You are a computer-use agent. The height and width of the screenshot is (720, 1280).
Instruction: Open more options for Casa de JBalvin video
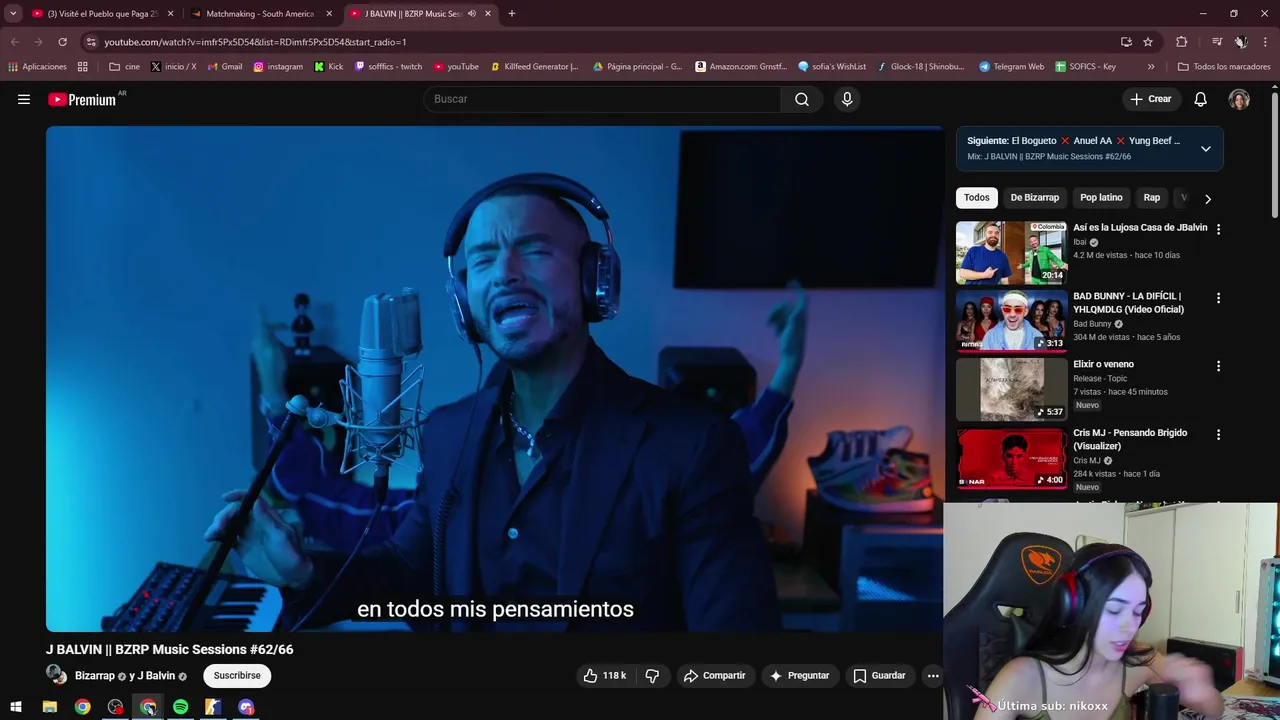[x=1218, y=229]
